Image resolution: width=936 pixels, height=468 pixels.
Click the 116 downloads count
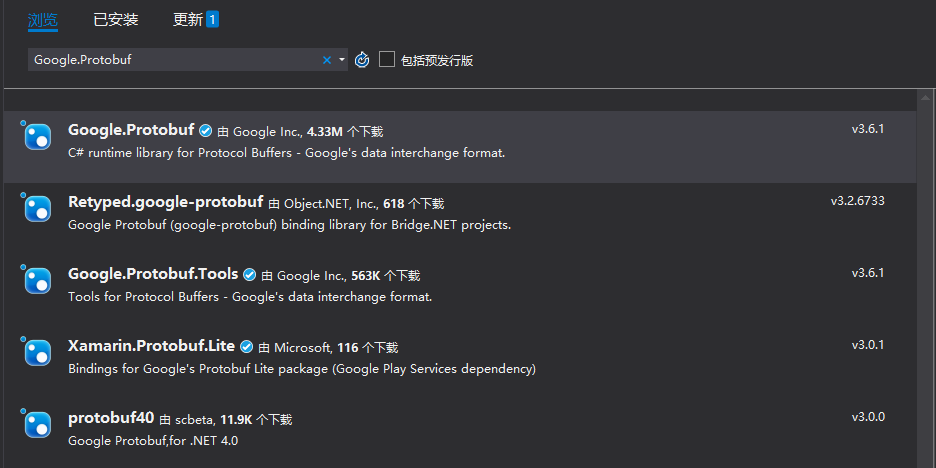tap(348, 348)
